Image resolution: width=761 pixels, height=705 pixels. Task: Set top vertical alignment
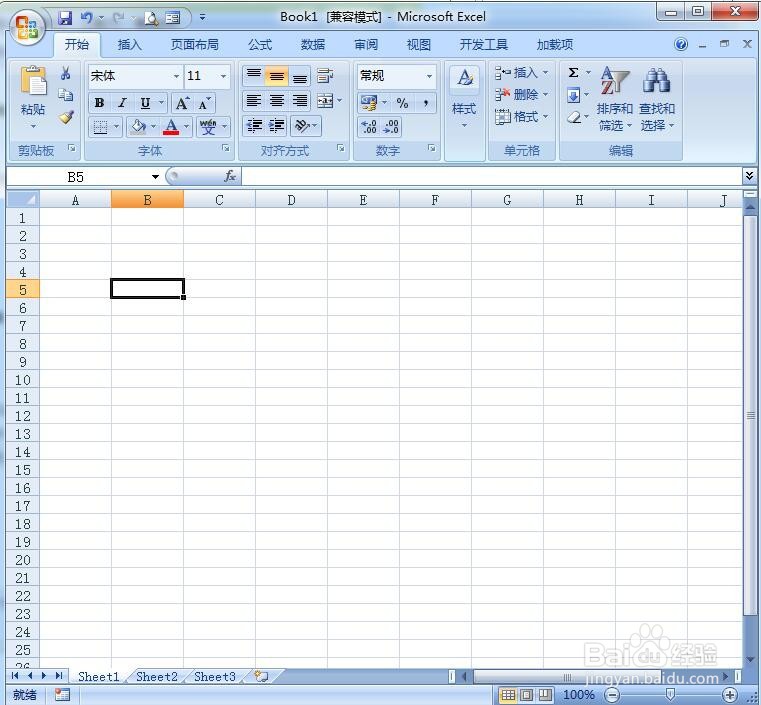253,76
